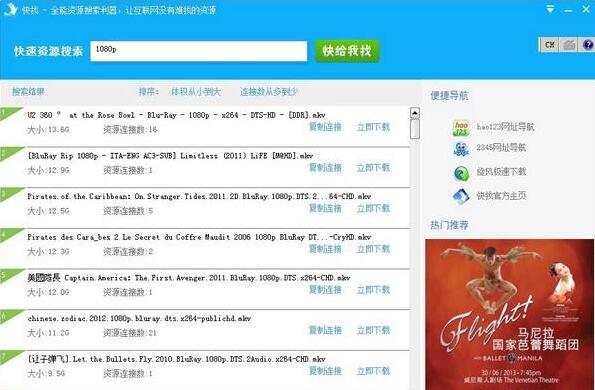Toggle the CH language button
Image resolution: width=595 pixels, height=390 pixels.
tap(549, 45)
